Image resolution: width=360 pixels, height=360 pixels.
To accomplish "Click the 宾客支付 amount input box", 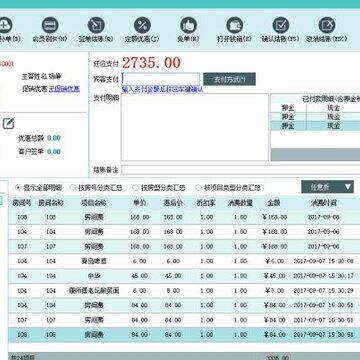I will (x=161, y=79).
